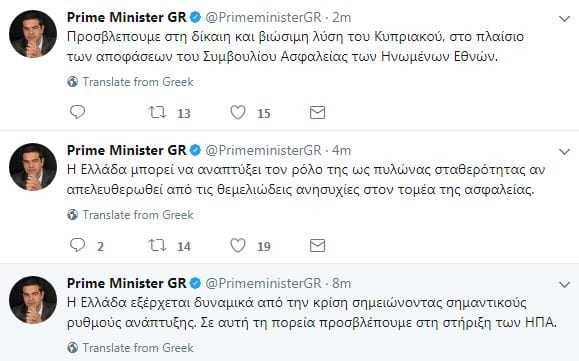Click the verified badge on the 8m tweet
Viewport: 579px width, 361px height.
[195, 283]
